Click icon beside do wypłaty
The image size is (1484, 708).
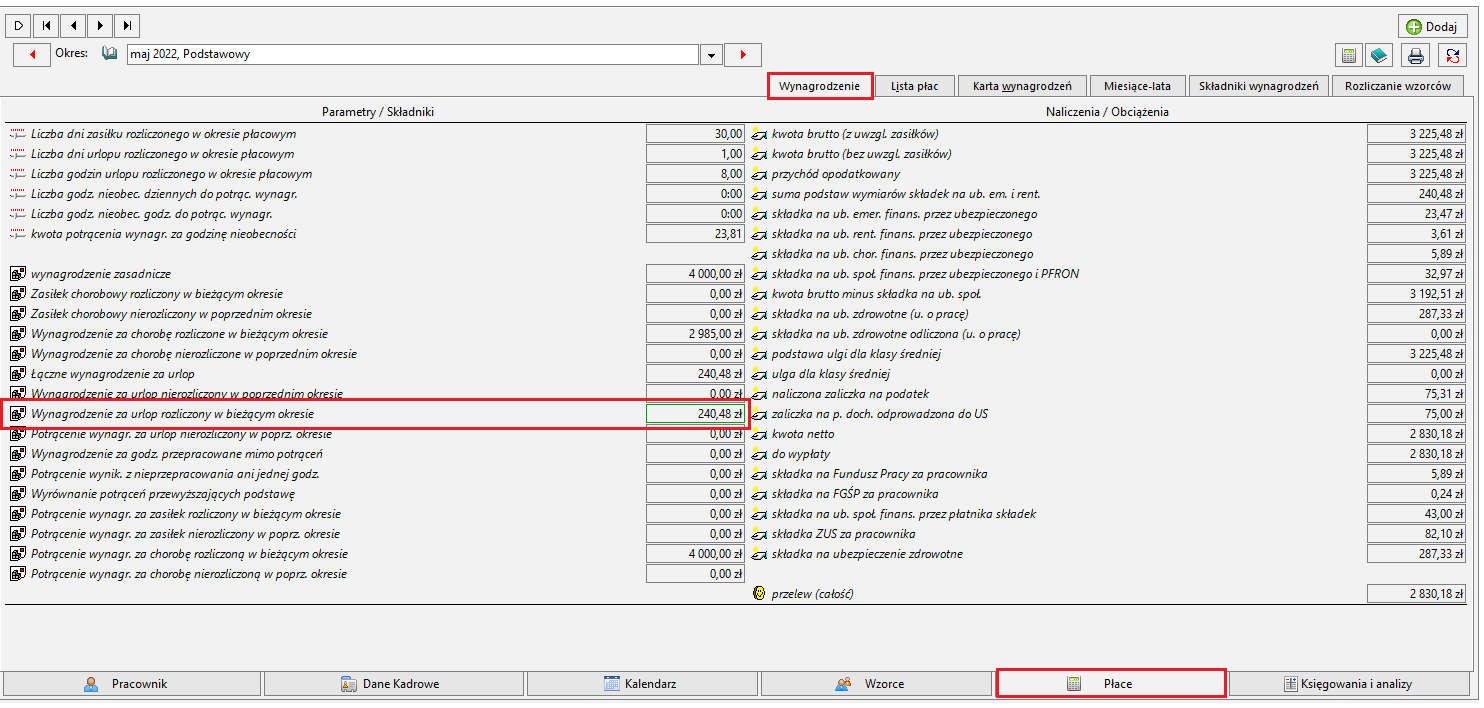(x=759, y=454)
